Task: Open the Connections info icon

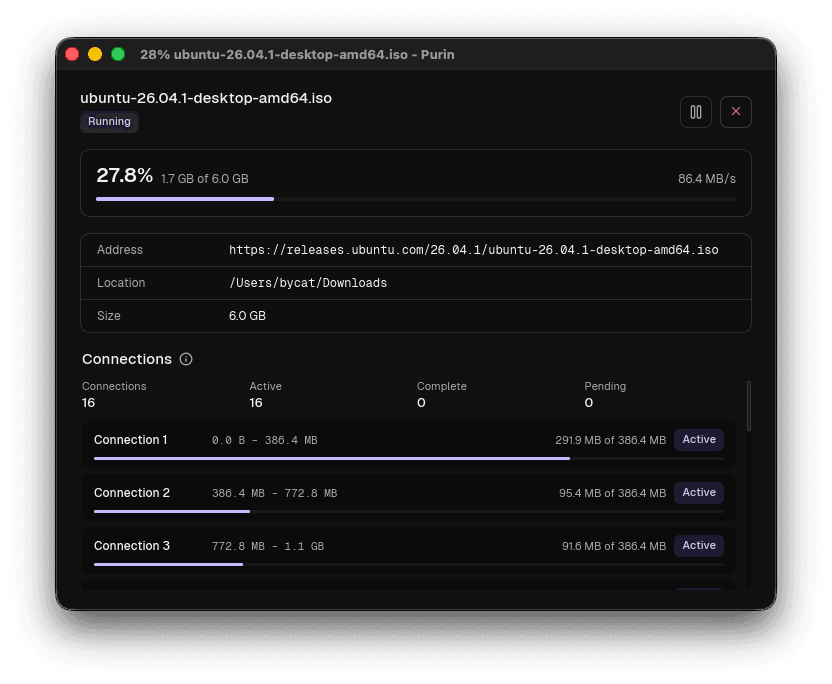Action: click(x=186, y=359)
